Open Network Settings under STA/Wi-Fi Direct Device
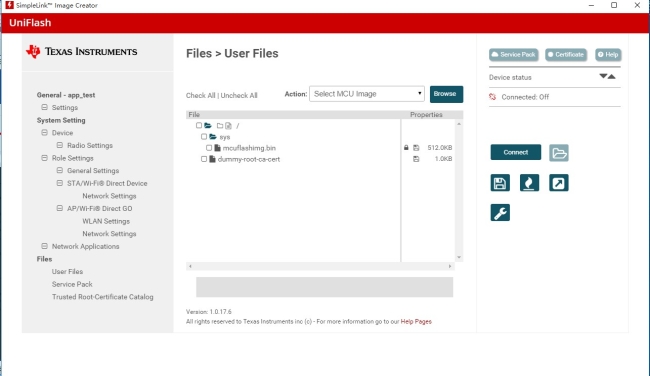 [109, 196]
